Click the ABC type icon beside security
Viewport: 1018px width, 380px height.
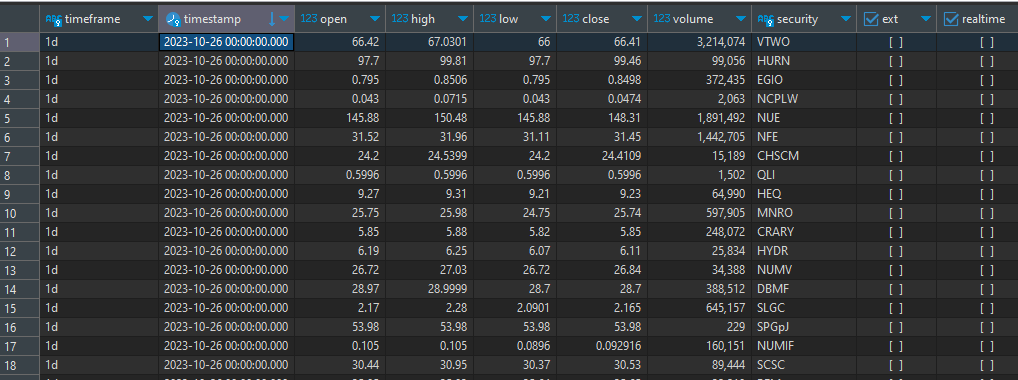point(766,19)
